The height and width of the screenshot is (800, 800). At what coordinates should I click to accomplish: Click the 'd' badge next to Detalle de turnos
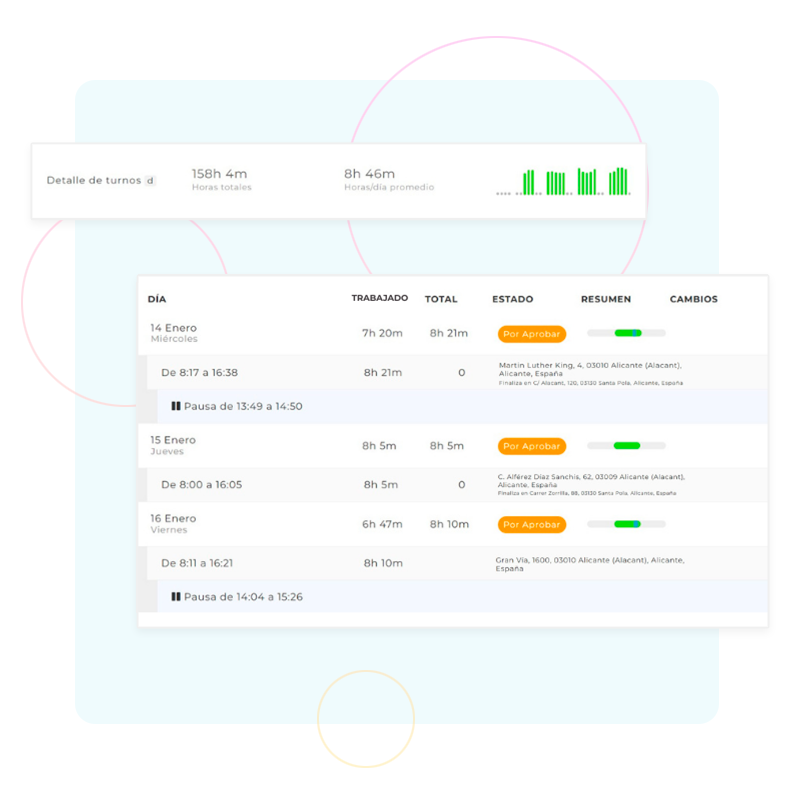click(x=150, y=181)
